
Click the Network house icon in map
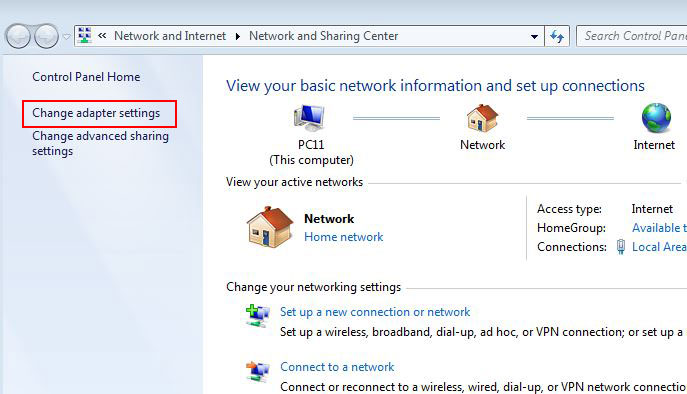pos(482,118)
